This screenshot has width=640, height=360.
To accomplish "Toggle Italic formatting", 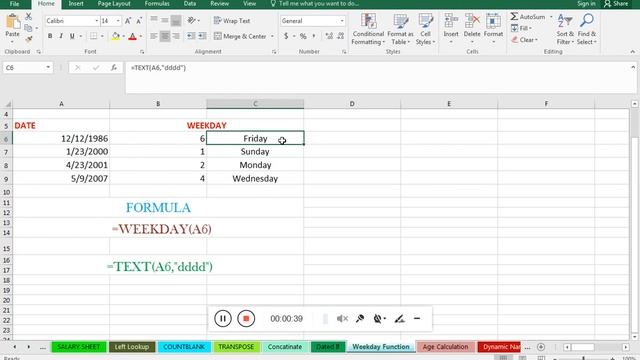I will [x=61, y=36].
